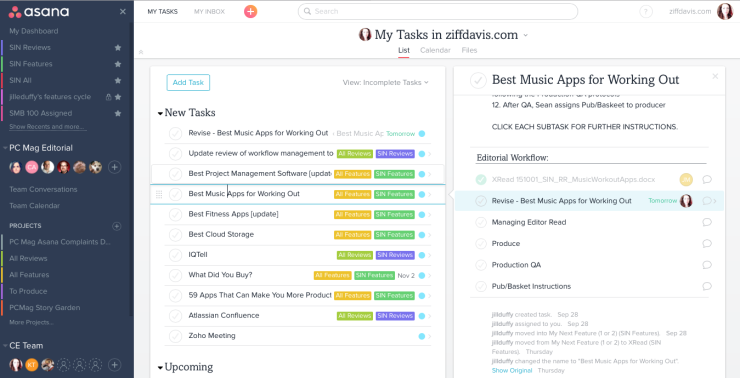Image resolution: width=740 pixels, height=378 pixels.
Task: Click the blue dot on Zoho Meeting task
Action: click(422, 336)
